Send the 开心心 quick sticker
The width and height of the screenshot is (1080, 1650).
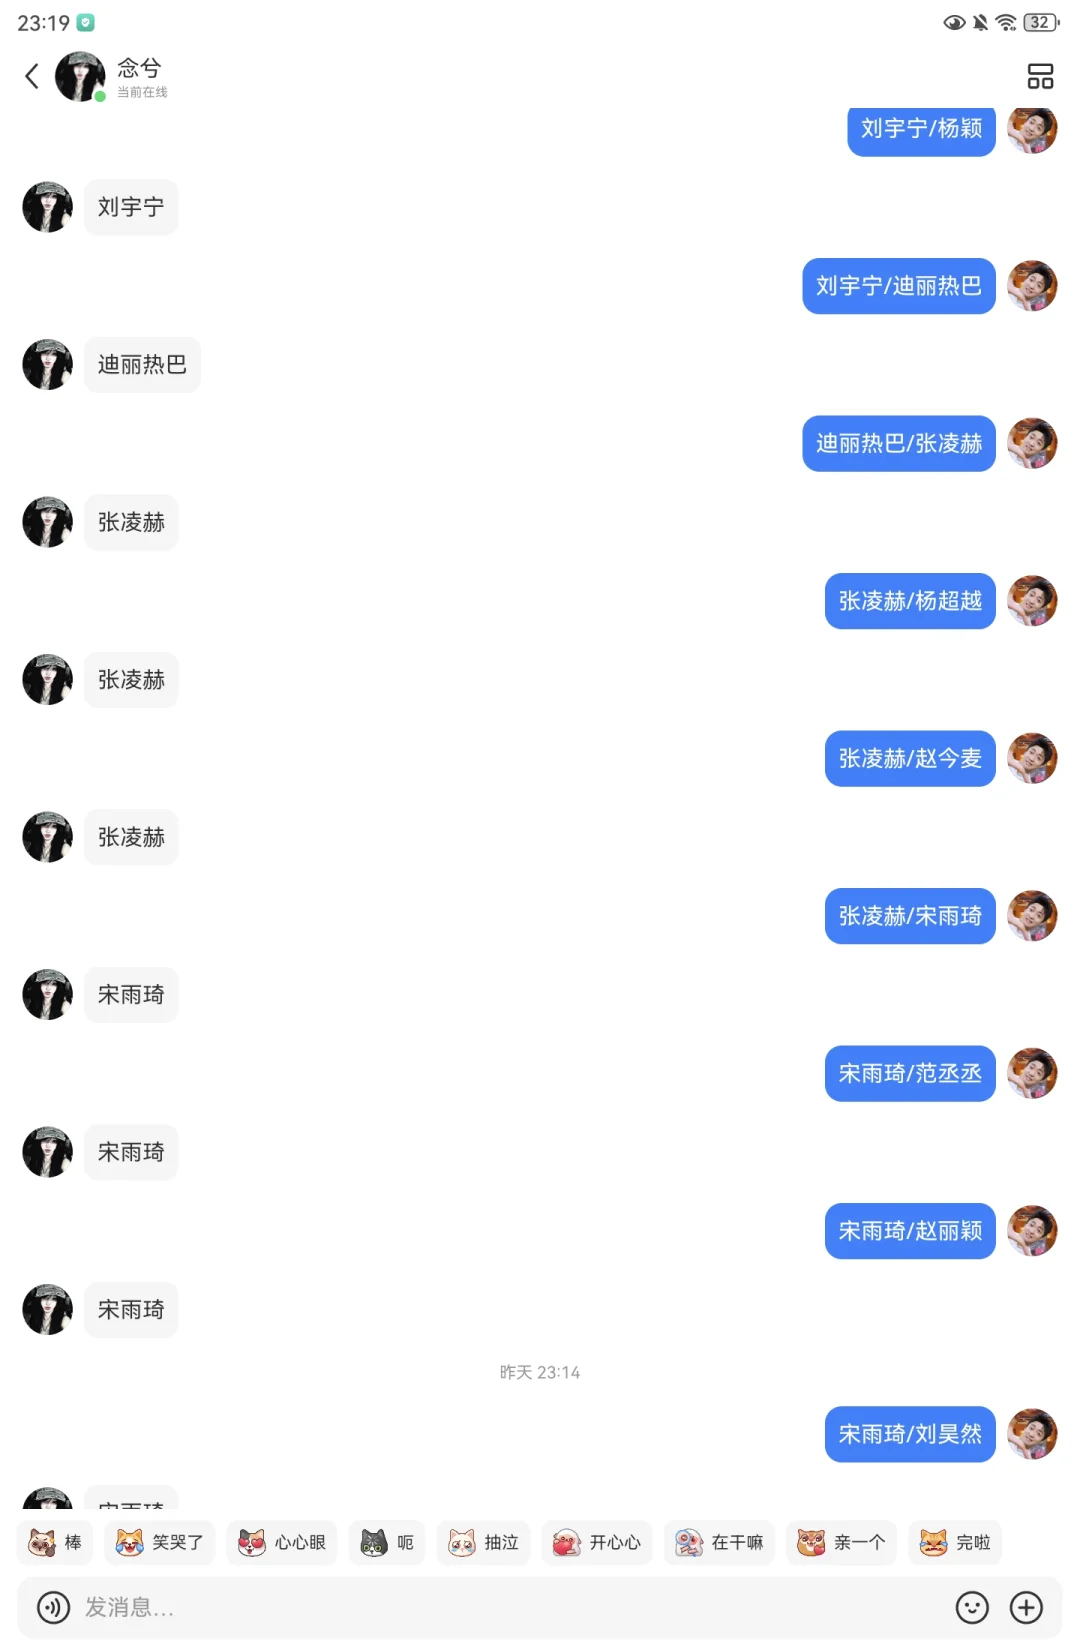597,1542
